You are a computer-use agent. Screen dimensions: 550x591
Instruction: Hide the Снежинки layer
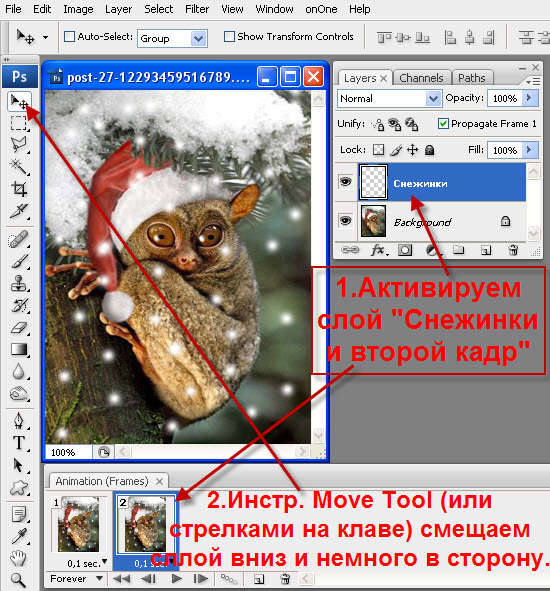(x=345, y=182)
